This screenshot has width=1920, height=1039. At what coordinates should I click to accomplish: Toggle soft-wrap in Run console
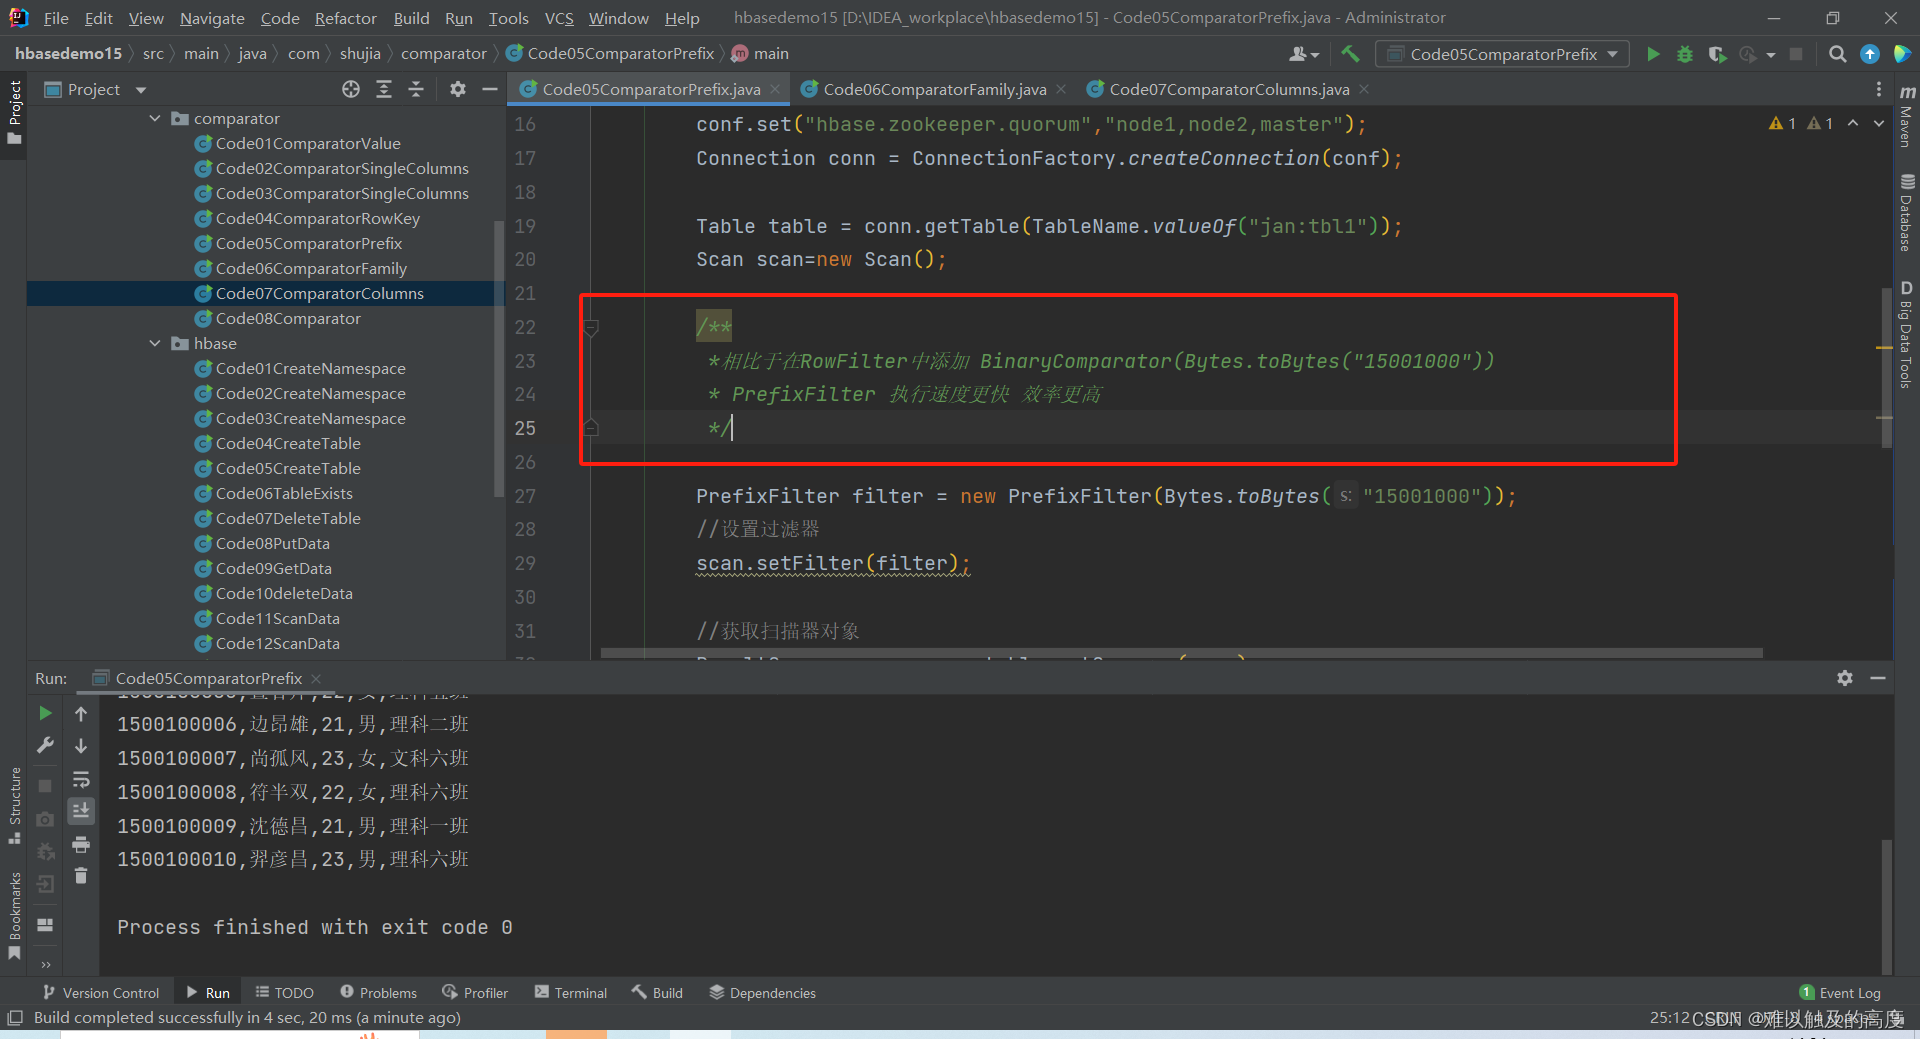tap(81, 779)
